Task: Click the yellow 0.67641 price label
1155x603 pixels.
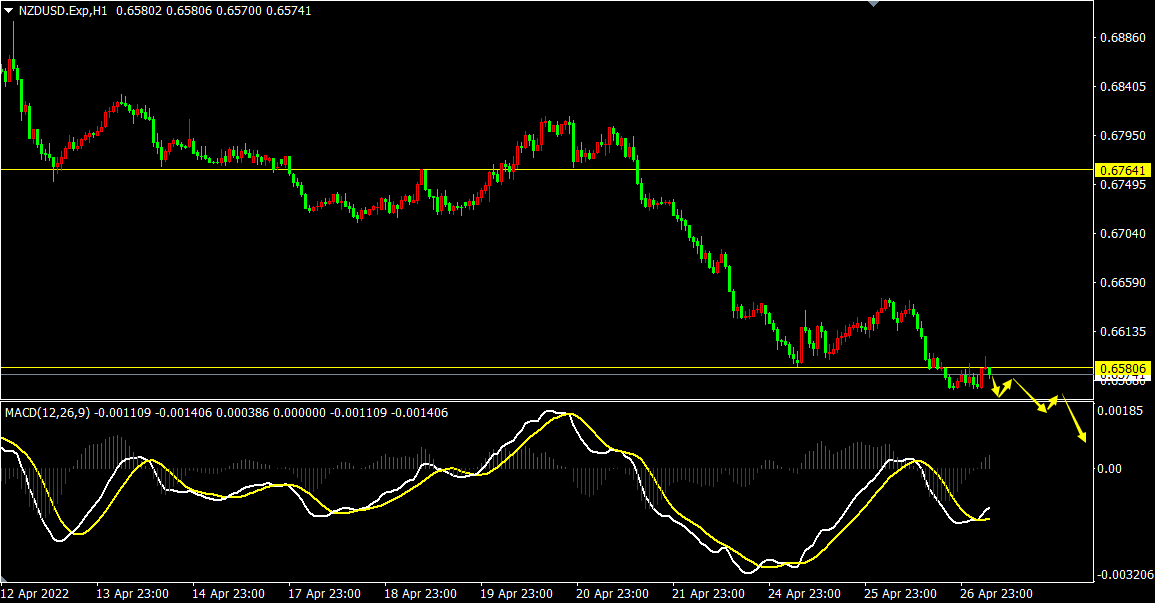Action: pyautogui.click(x=1125, y=170)
